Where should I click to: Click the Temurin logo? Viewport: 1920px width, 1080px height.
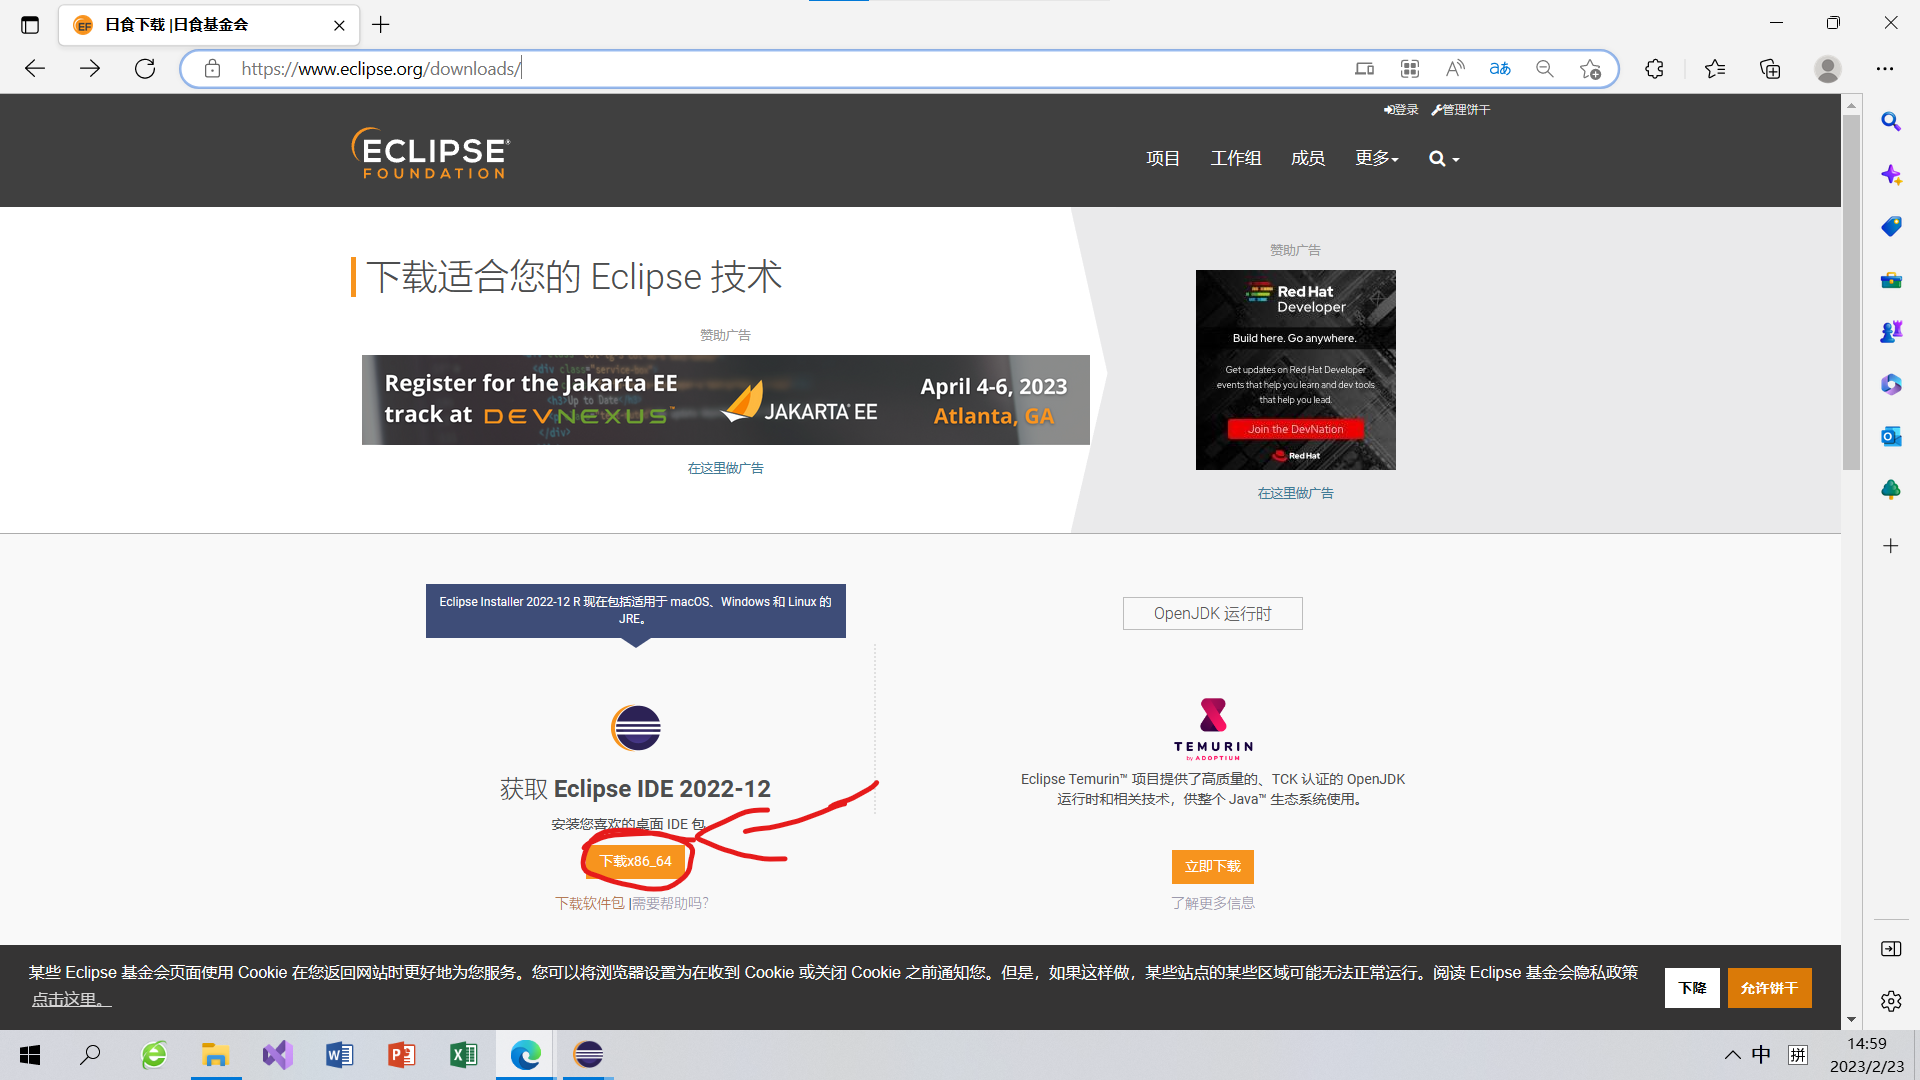tap(1213, 729)
